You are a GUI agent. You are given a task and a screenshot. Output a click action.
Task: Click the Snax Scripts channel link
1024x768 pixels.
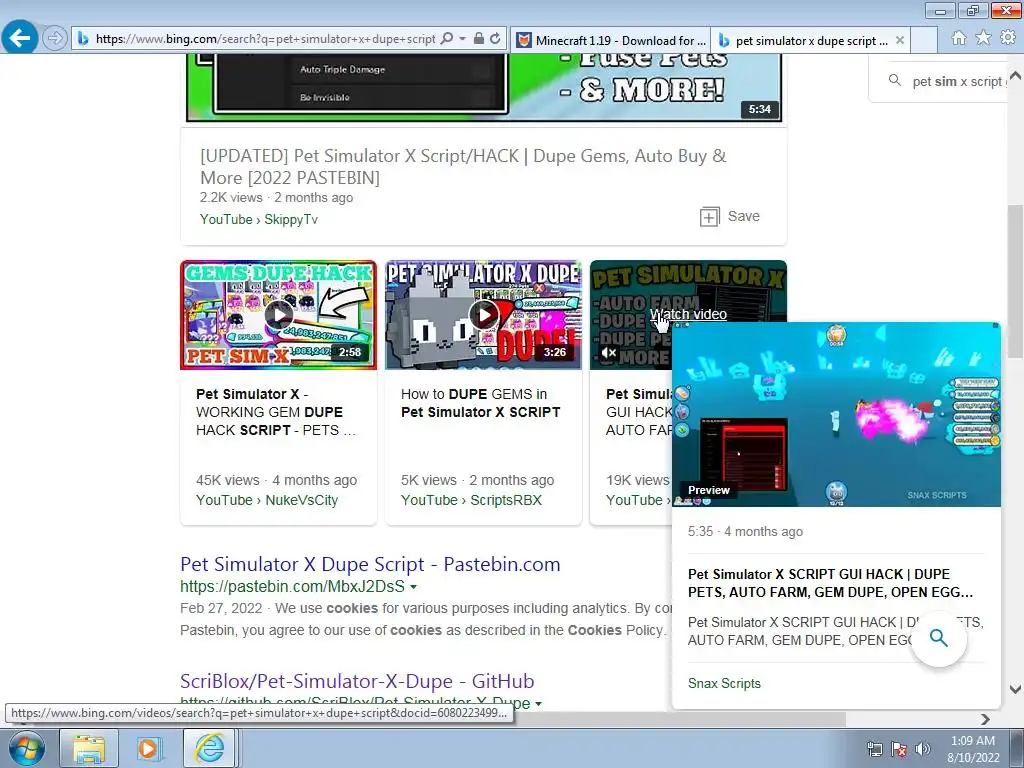pos(724,684)
